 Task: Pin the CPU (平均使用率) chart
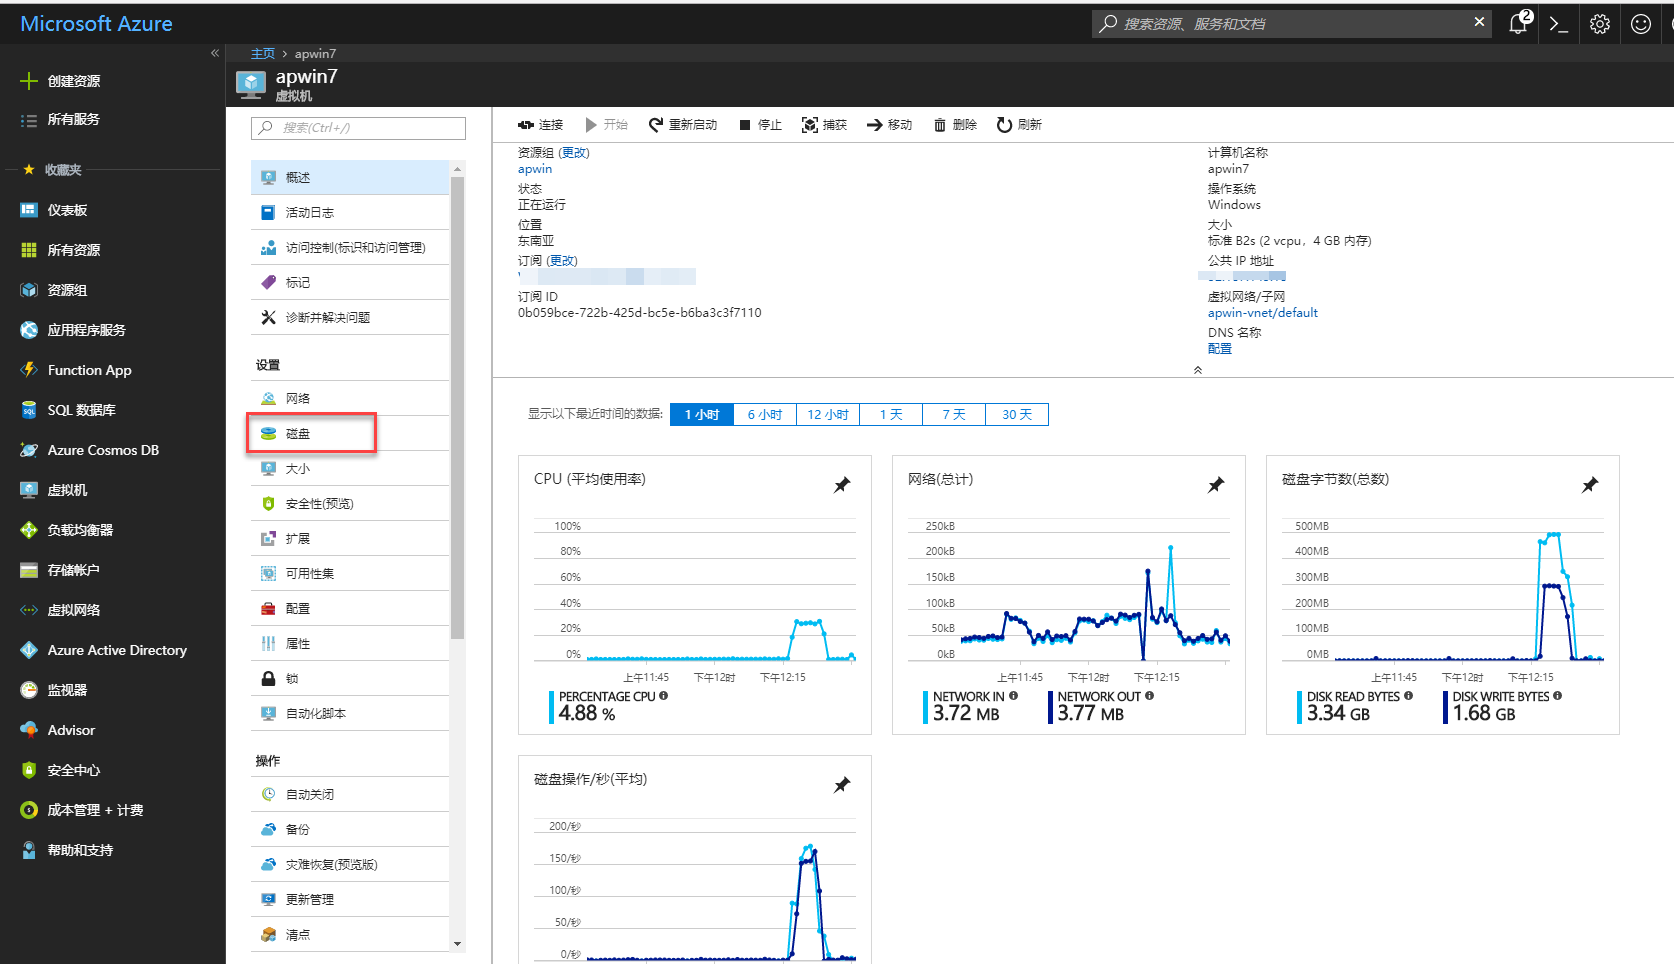pyautogui.click(x=842, y=485)
